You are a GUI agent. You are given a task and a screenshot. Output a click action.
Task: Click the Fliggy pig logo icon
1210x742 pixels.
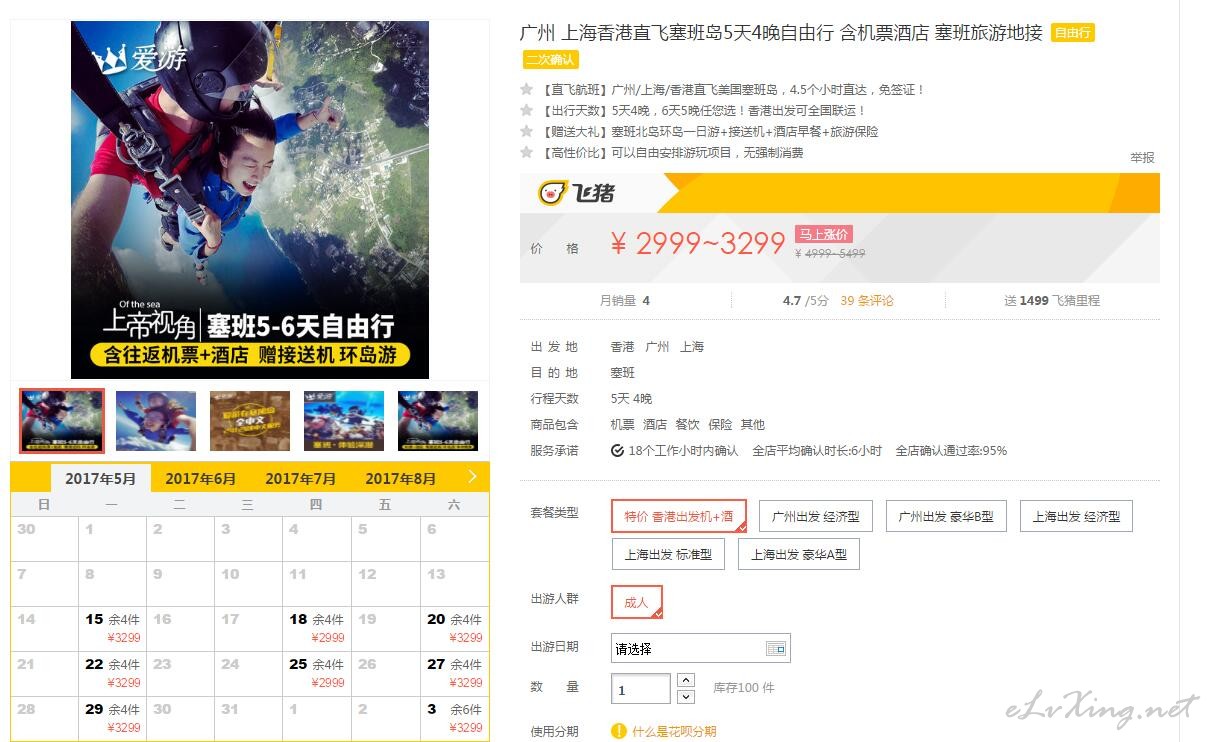(552, 192)
